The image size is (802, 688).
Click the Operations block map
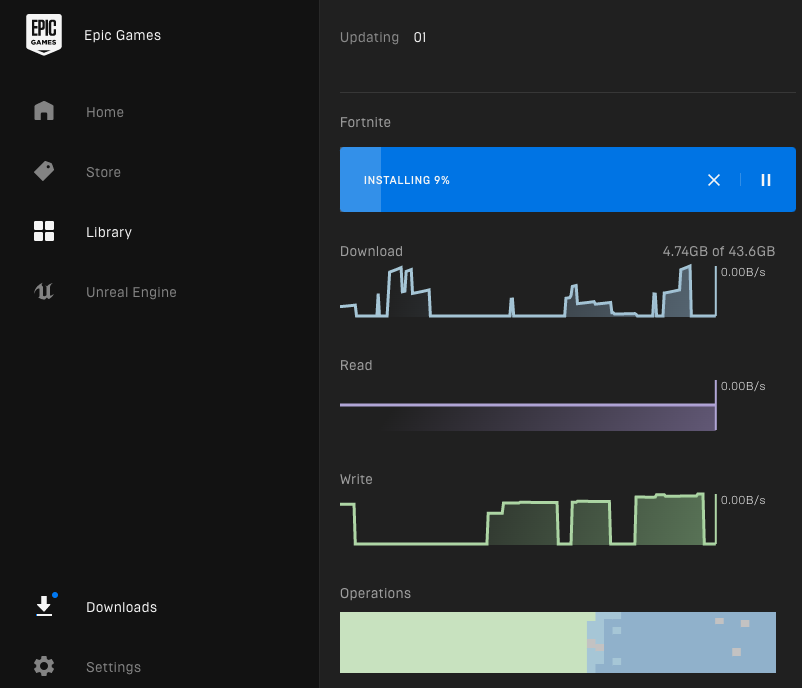tap(557, 642)
